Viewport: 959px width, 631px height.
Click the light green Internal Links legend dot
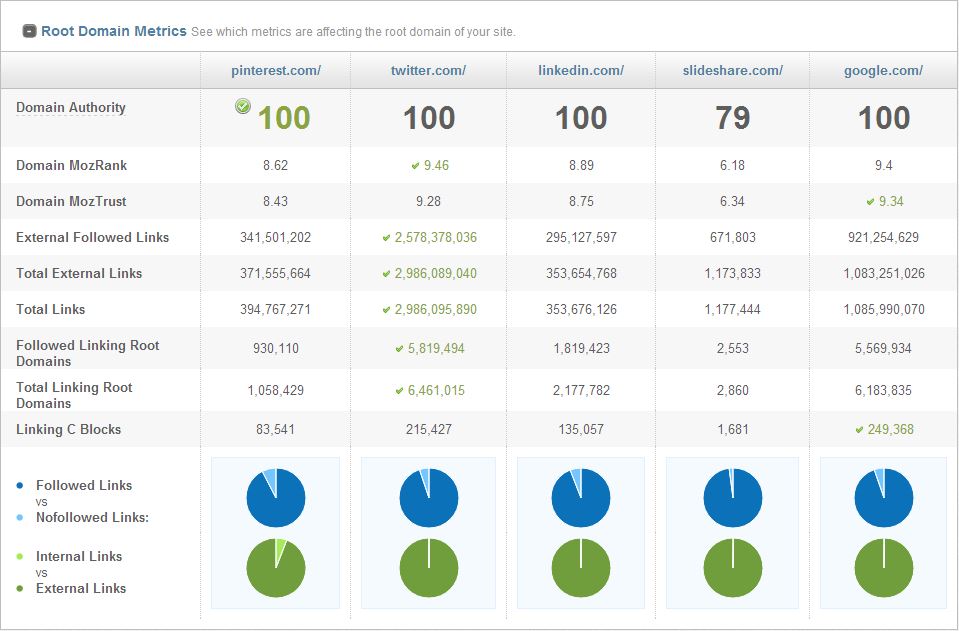[x=20, y=556]
